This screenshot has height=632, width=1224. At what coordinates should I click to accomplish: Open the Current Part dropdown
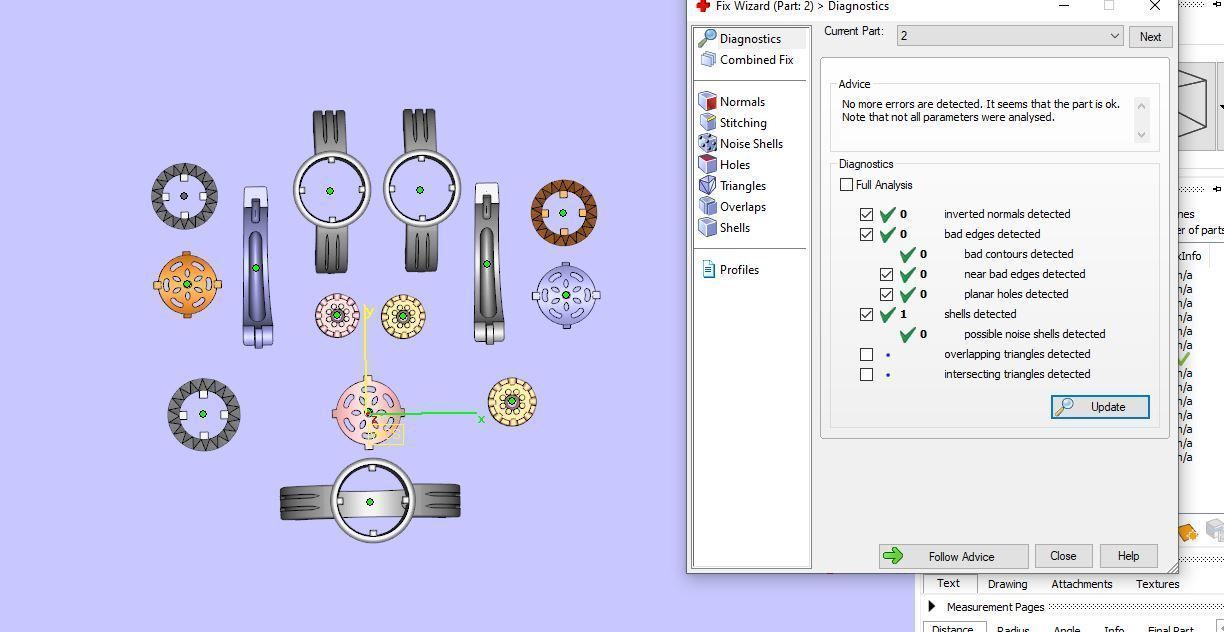(x=1010, y=36)
